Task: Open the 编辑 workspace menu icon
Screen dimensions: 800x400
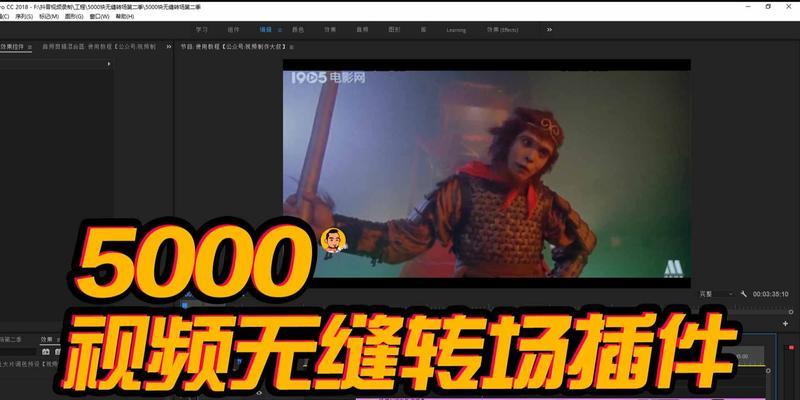Action: click(x=280, y=30)
